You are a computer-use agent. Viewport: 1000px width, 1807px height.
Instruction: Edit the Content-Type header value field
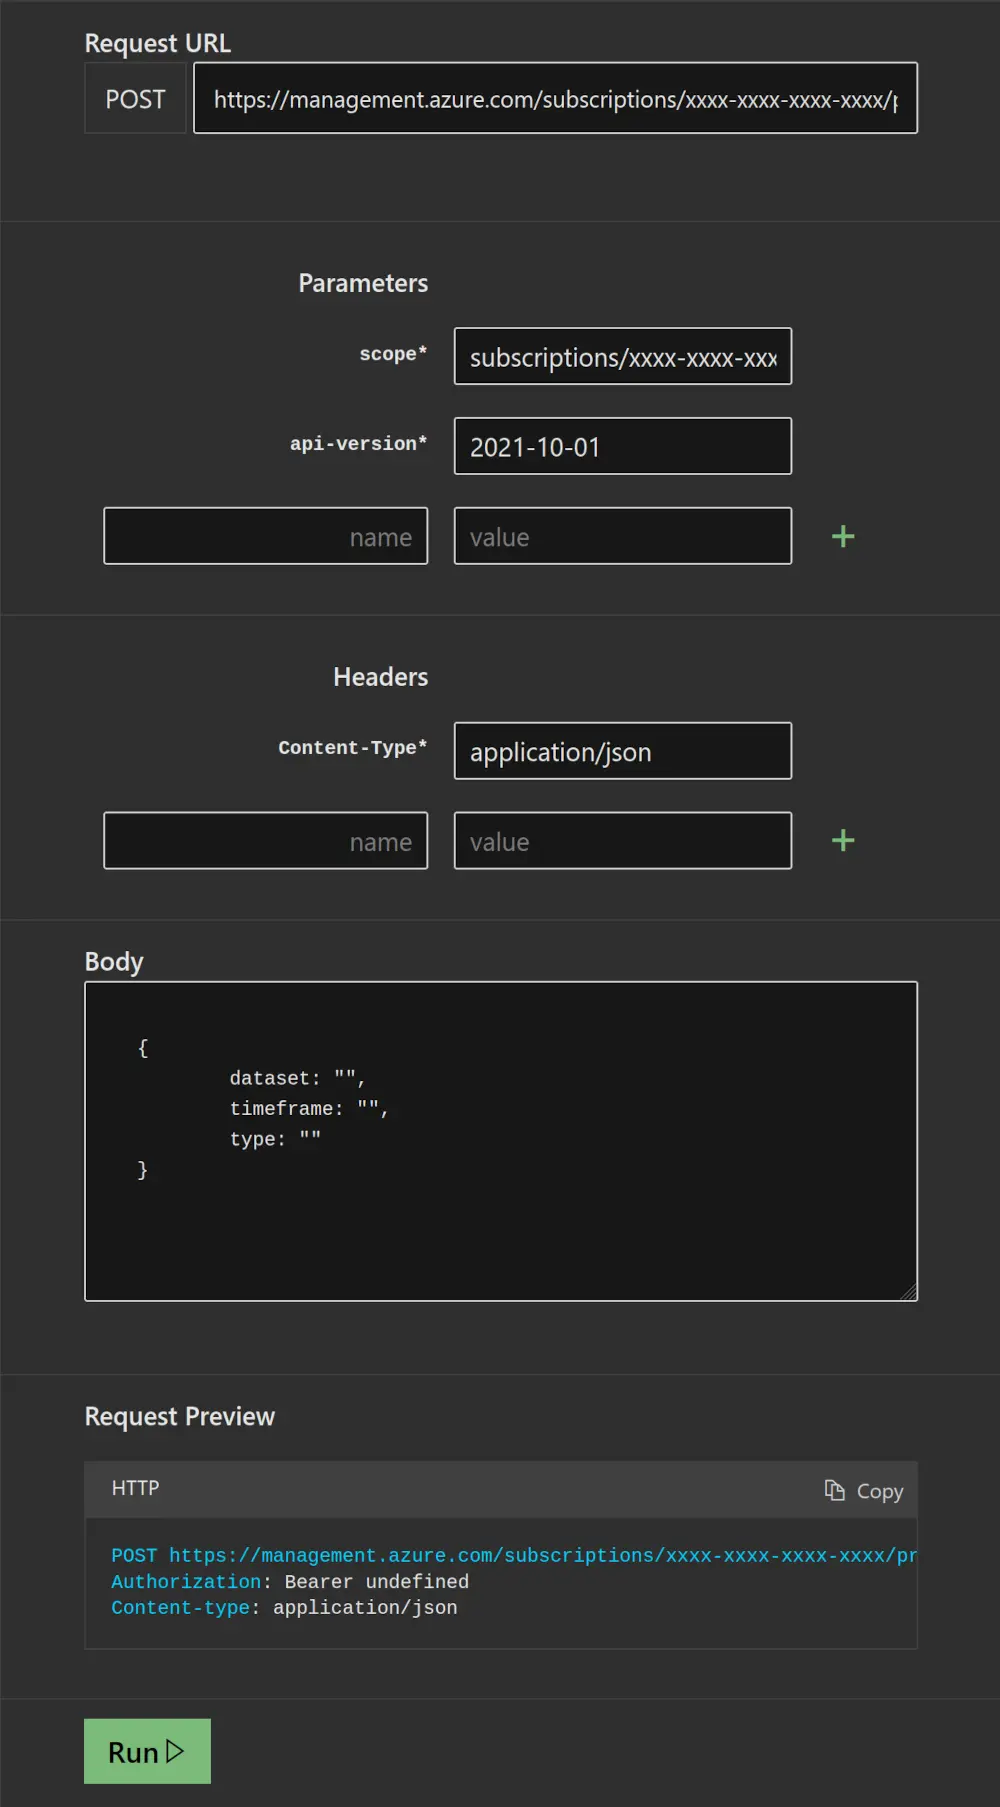(x=622, y=752)
